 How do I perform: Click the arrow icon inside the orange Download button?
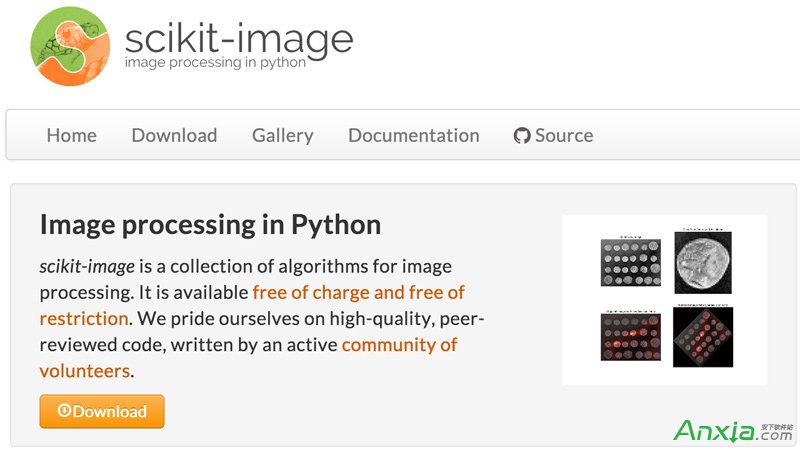64,410
